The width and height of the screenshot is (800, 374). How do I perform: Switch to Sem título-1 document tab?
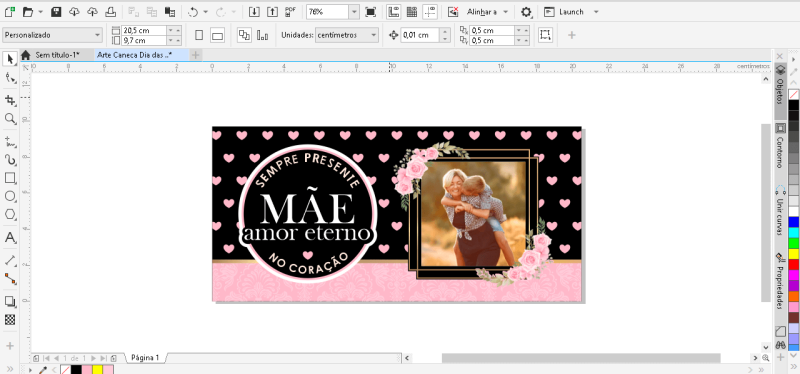point(57,55)
